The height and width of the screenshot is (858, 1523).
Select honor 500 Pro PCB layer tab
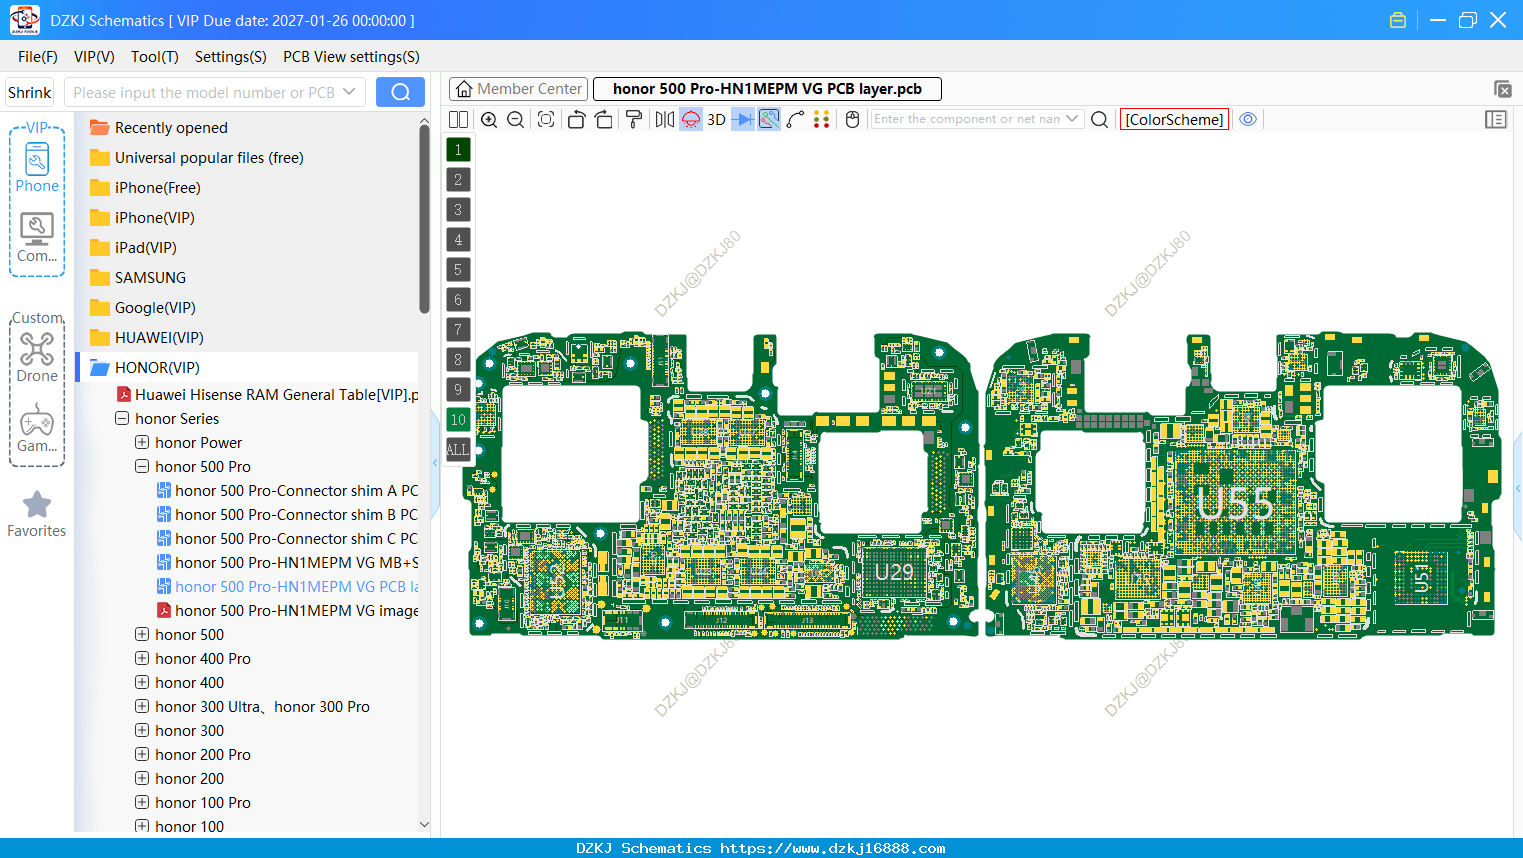[x=767, y=89]
